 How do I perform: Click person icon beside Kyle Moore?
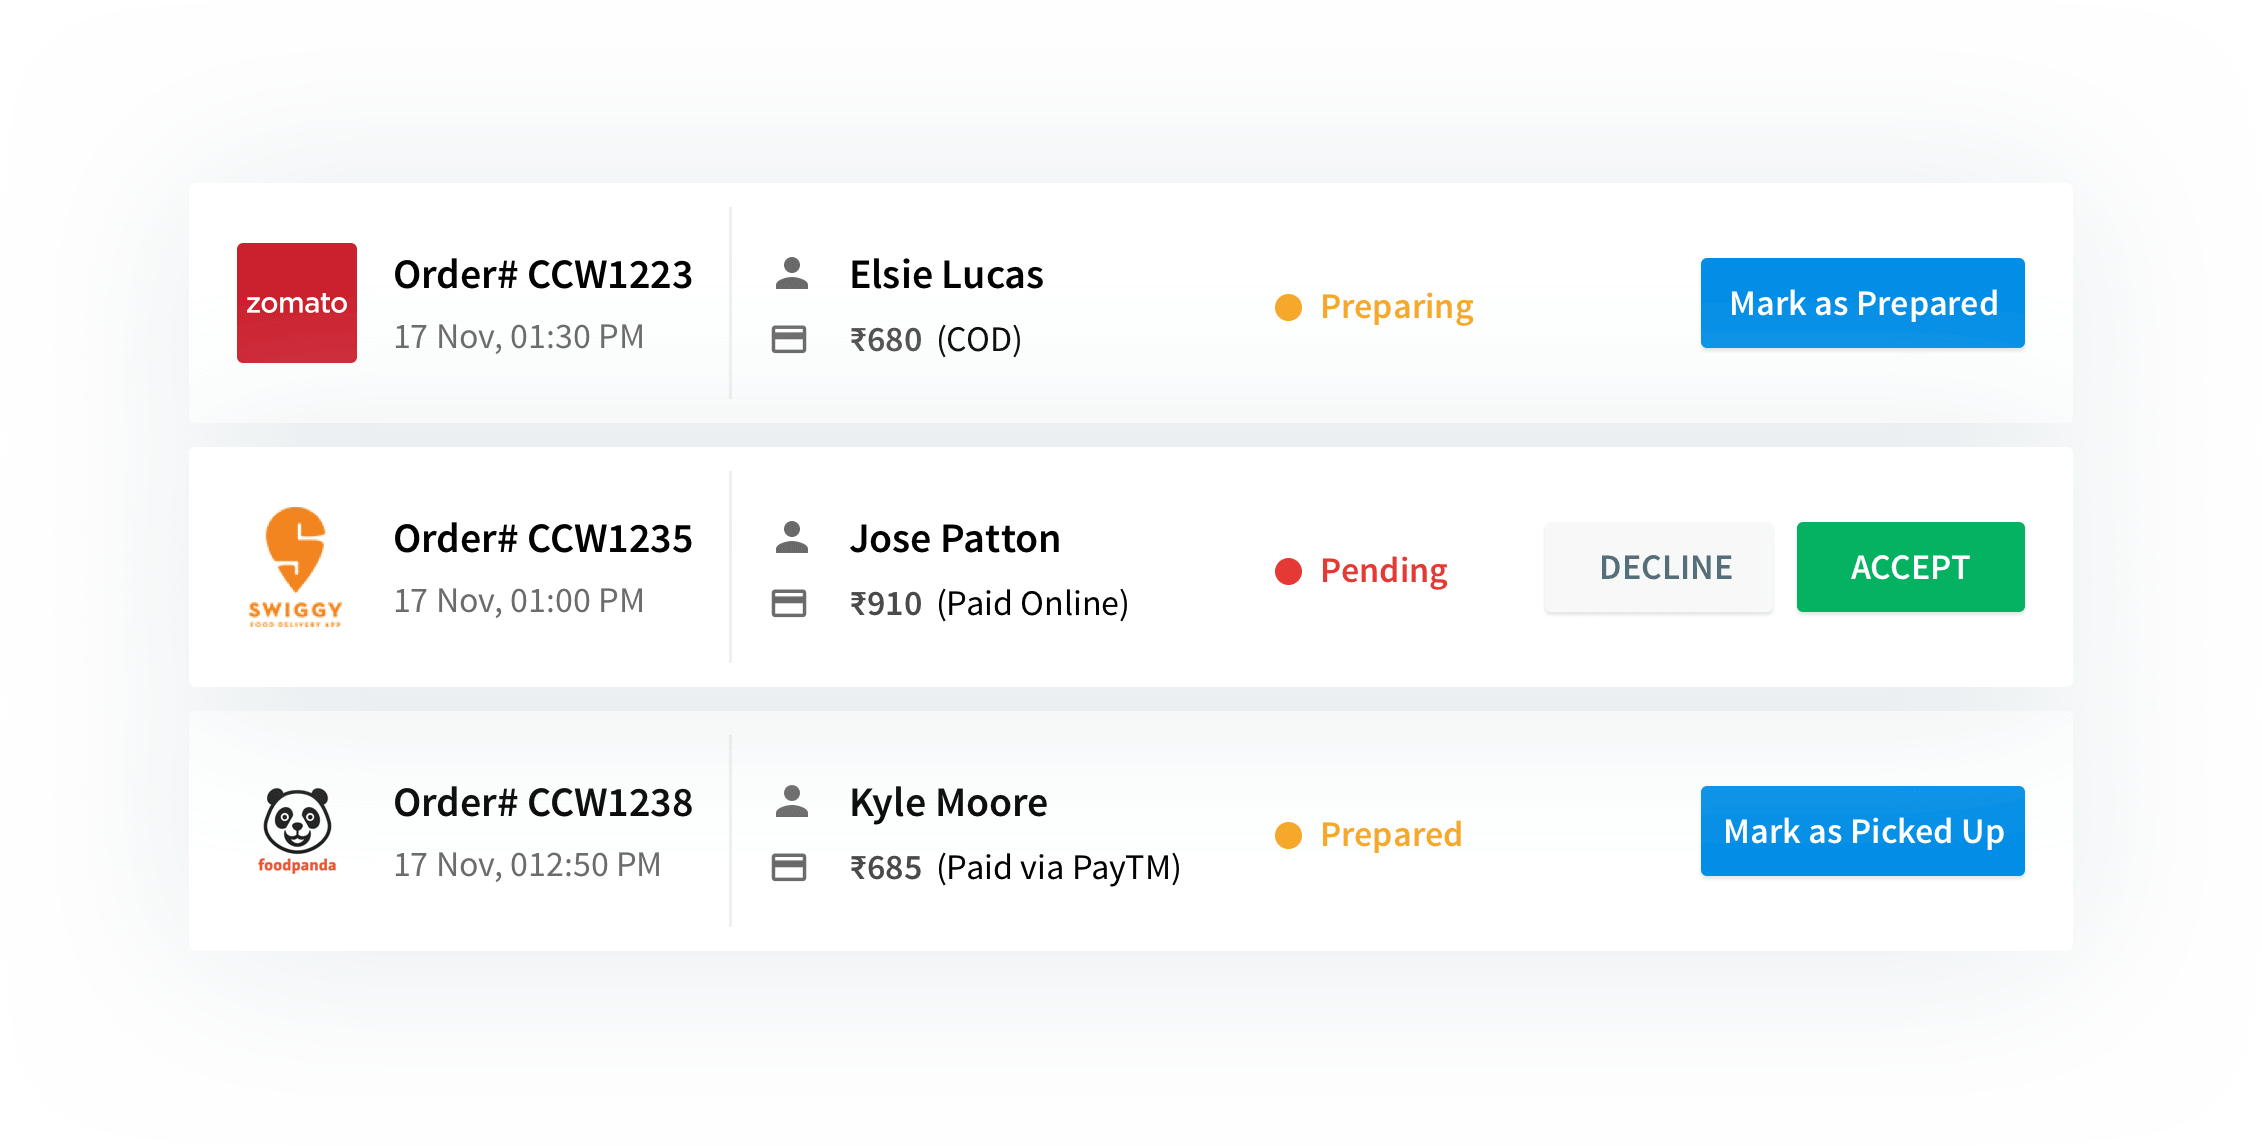[x=791, y=801]
